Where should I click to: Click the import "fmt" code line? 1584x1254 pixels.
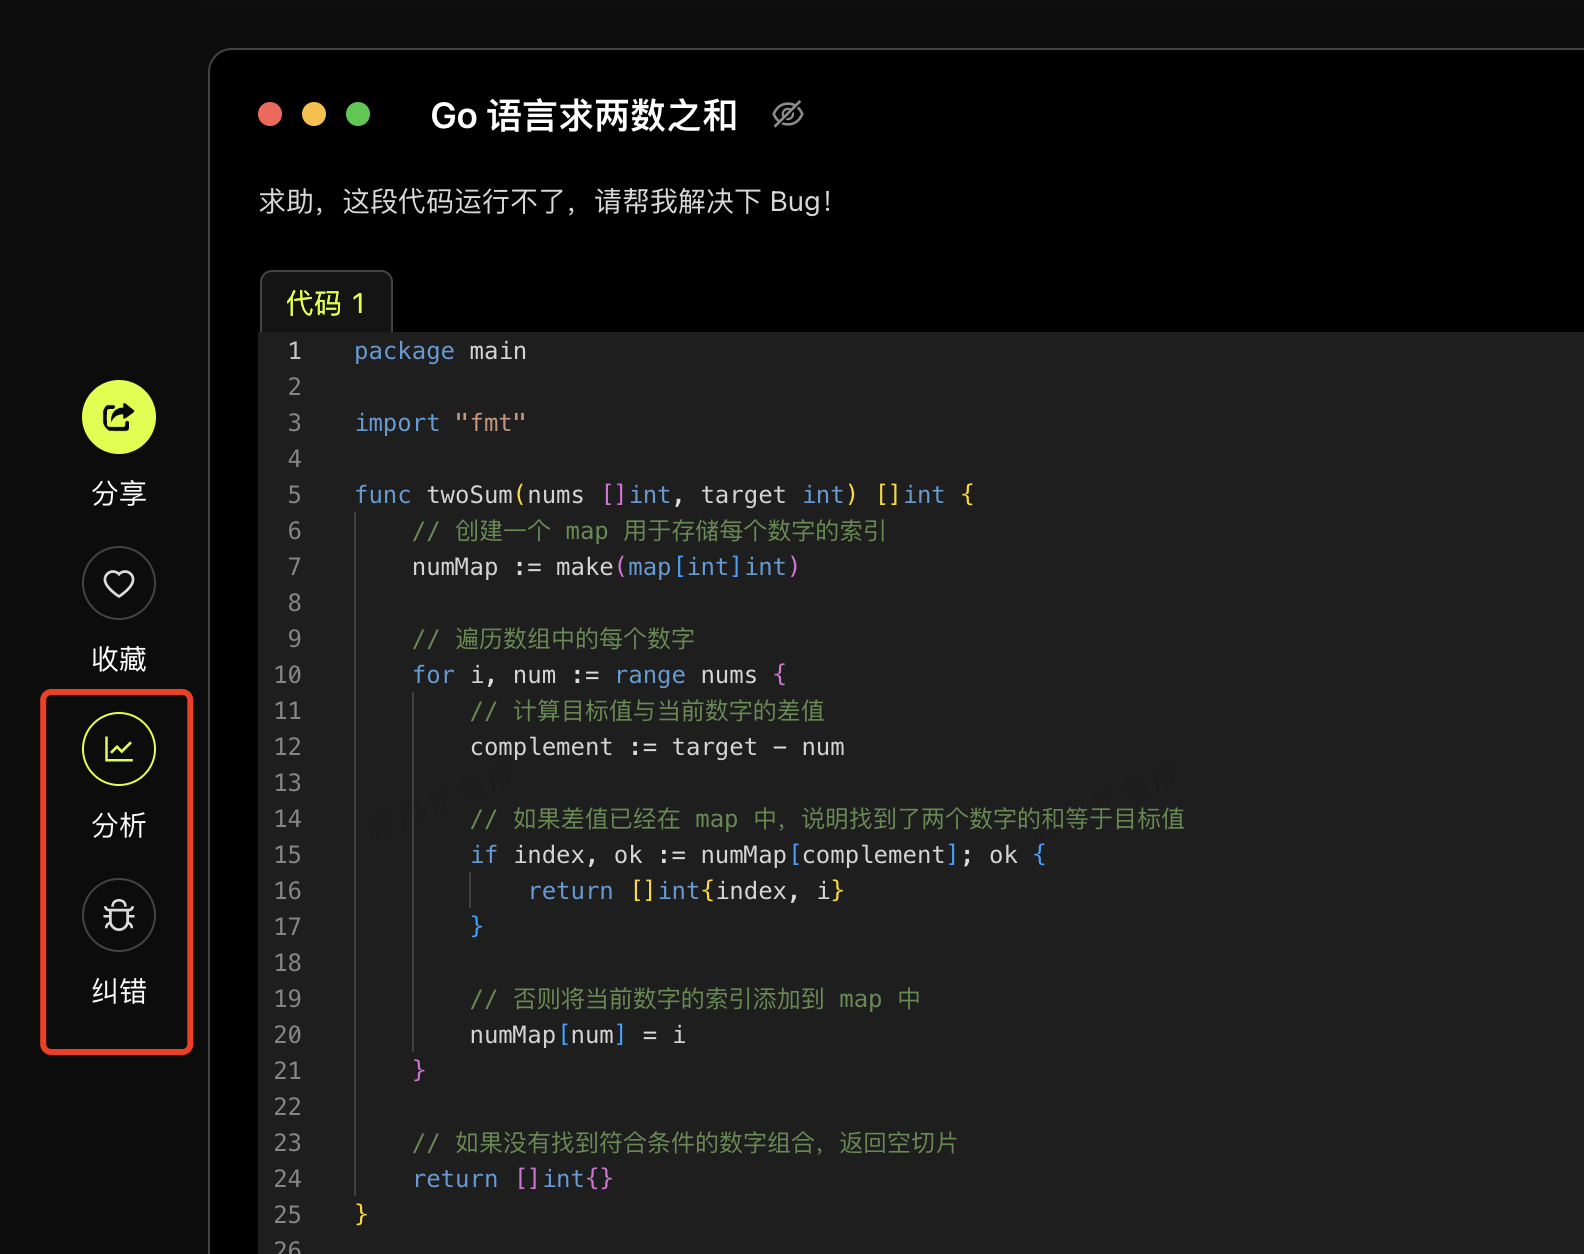tap(440, 423)
